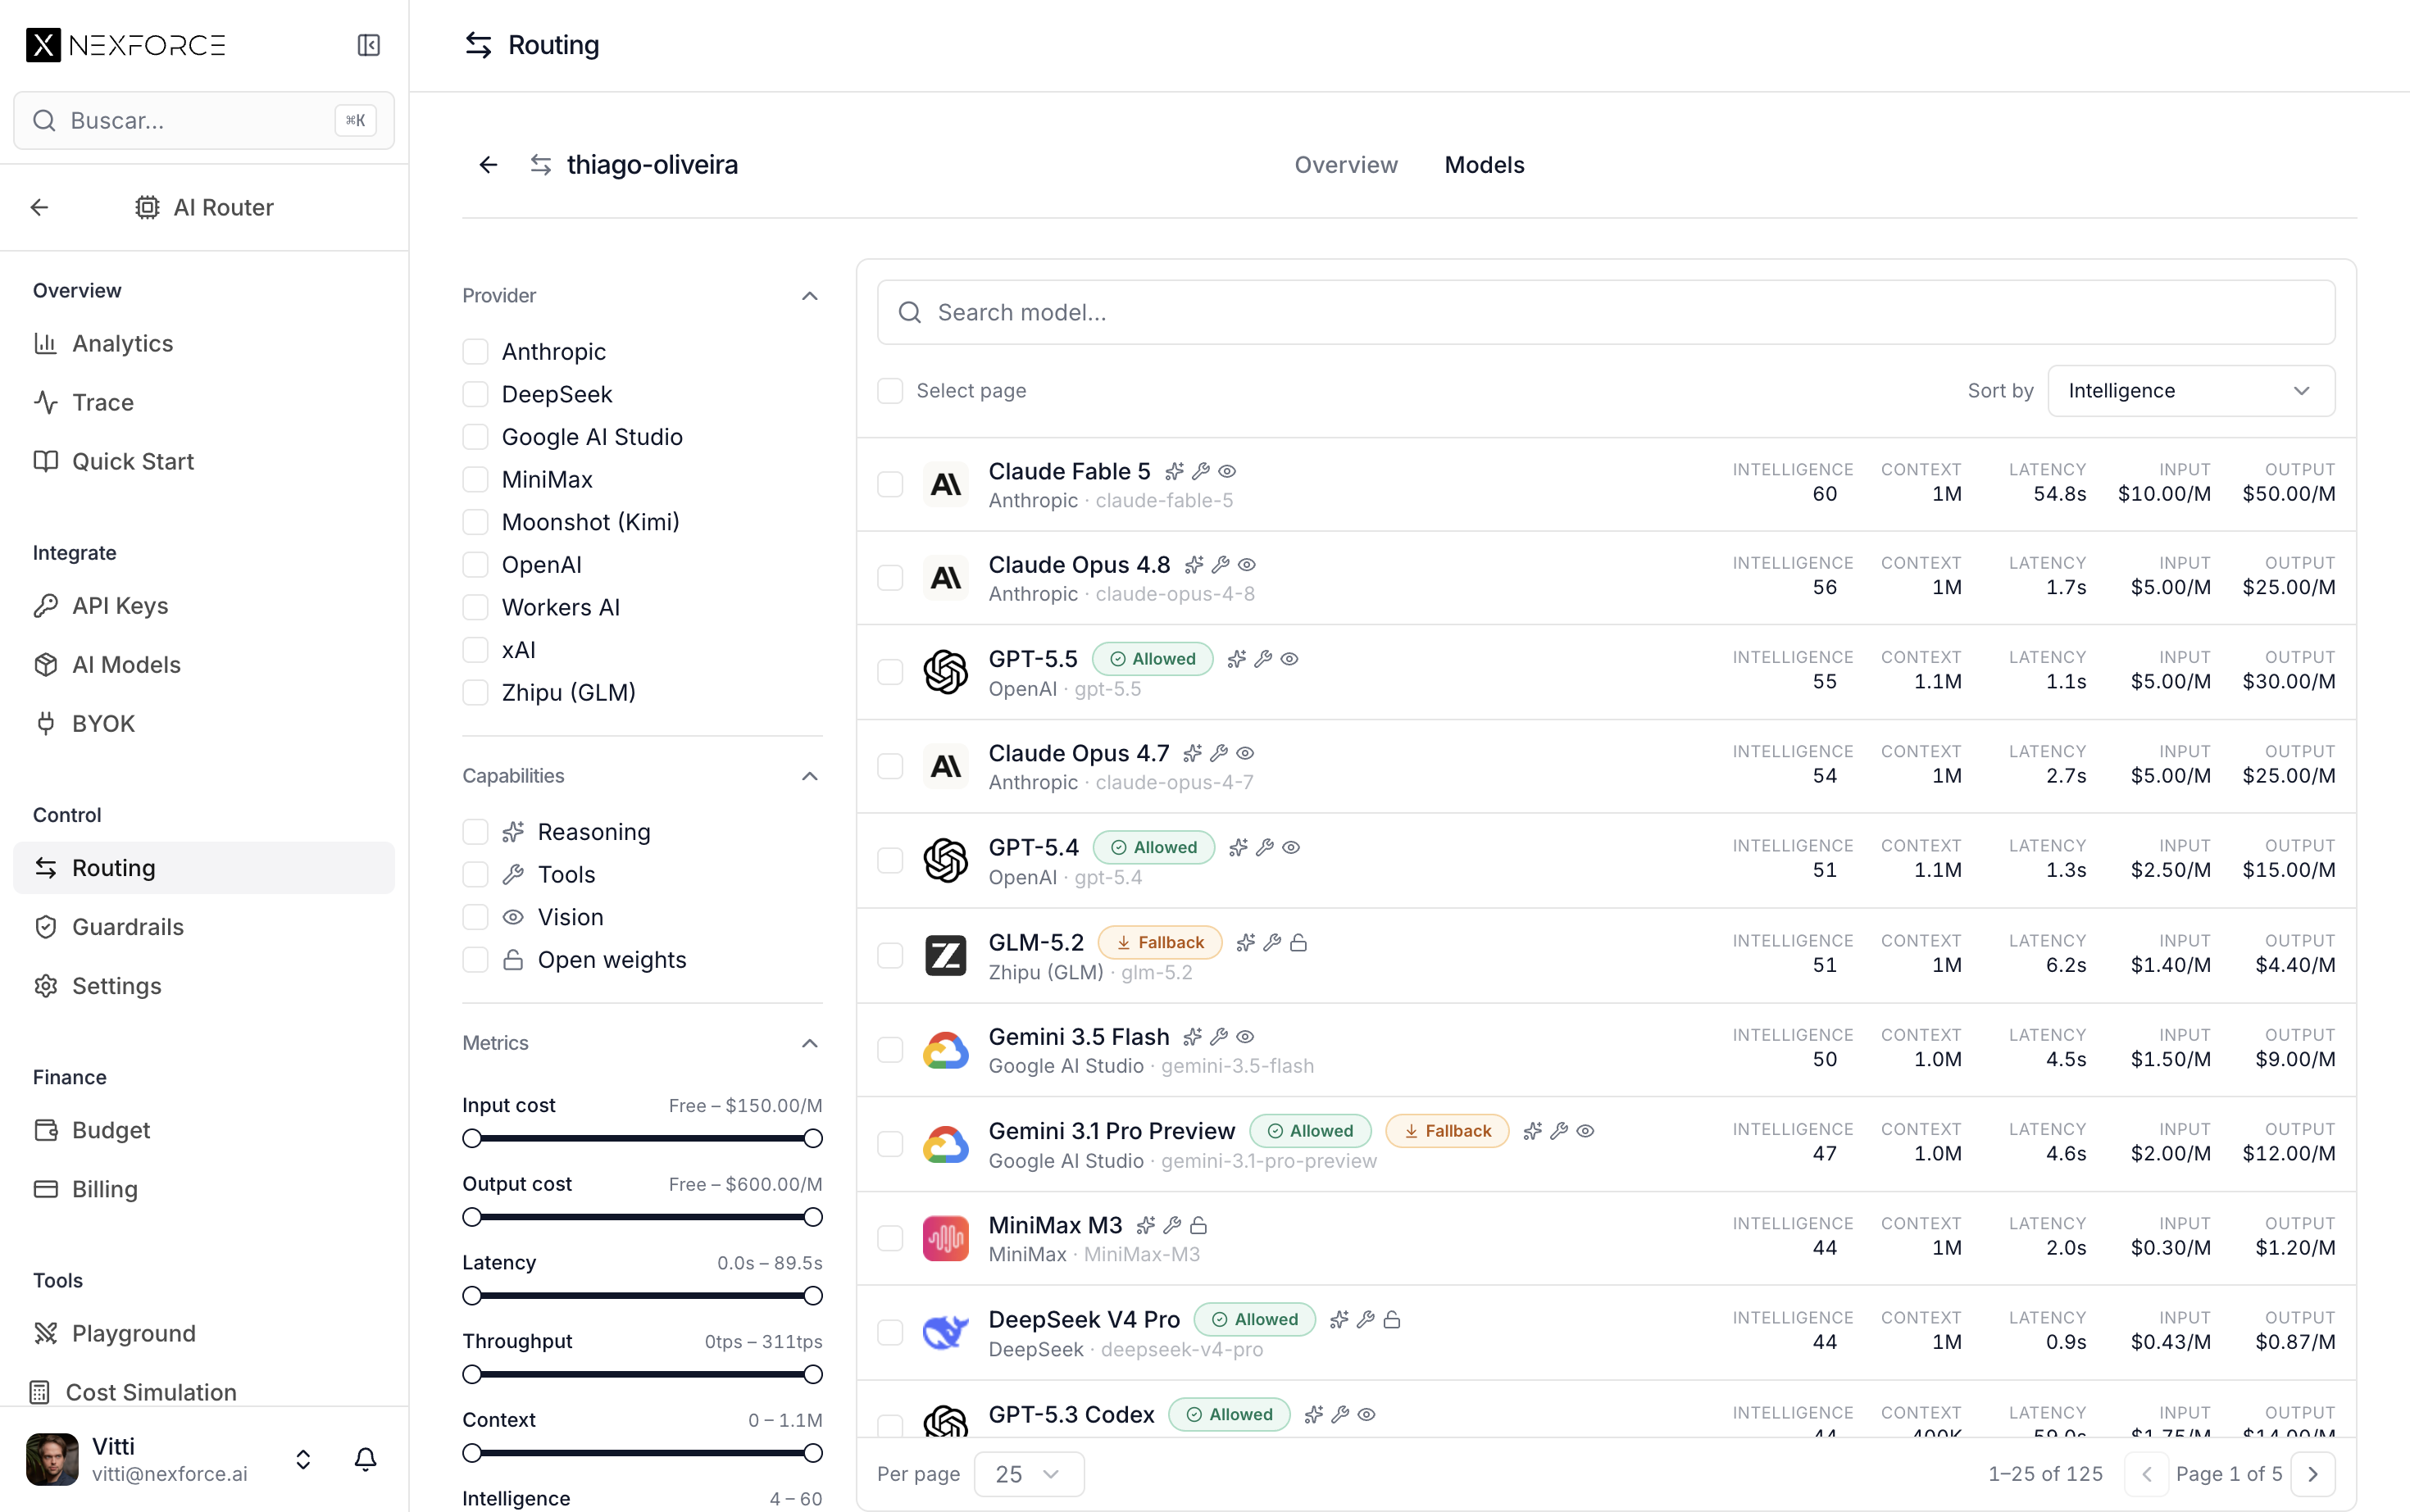The image size is (2410, 1512).
Task: Enable the OpenAI provider checkbox
Action: tap(475, 564)
